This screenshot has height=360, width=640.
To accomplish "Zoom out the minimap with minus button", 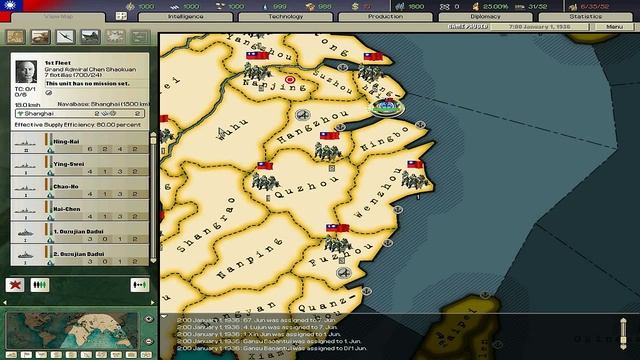I will pos(149,341).
